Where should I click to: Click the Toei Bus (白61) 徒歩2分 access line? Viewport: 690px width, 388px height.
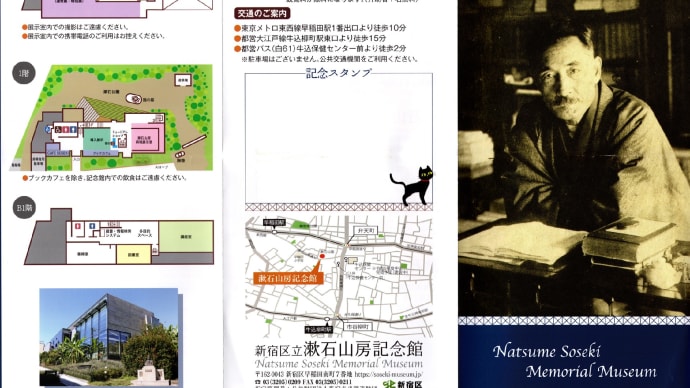click(x=320, y=48)
